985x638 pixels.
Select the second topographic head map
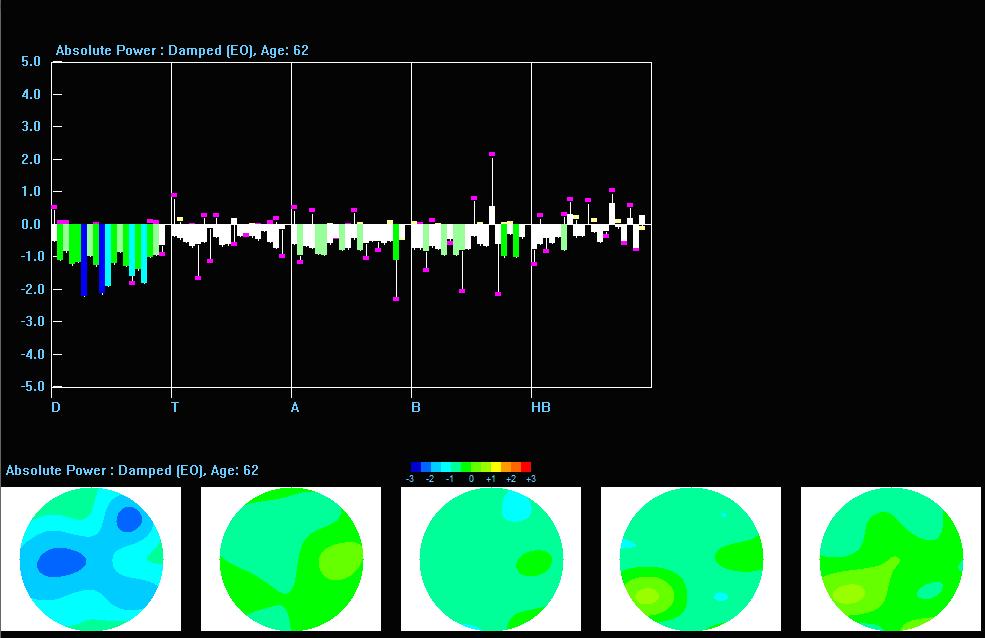[291, 559]
